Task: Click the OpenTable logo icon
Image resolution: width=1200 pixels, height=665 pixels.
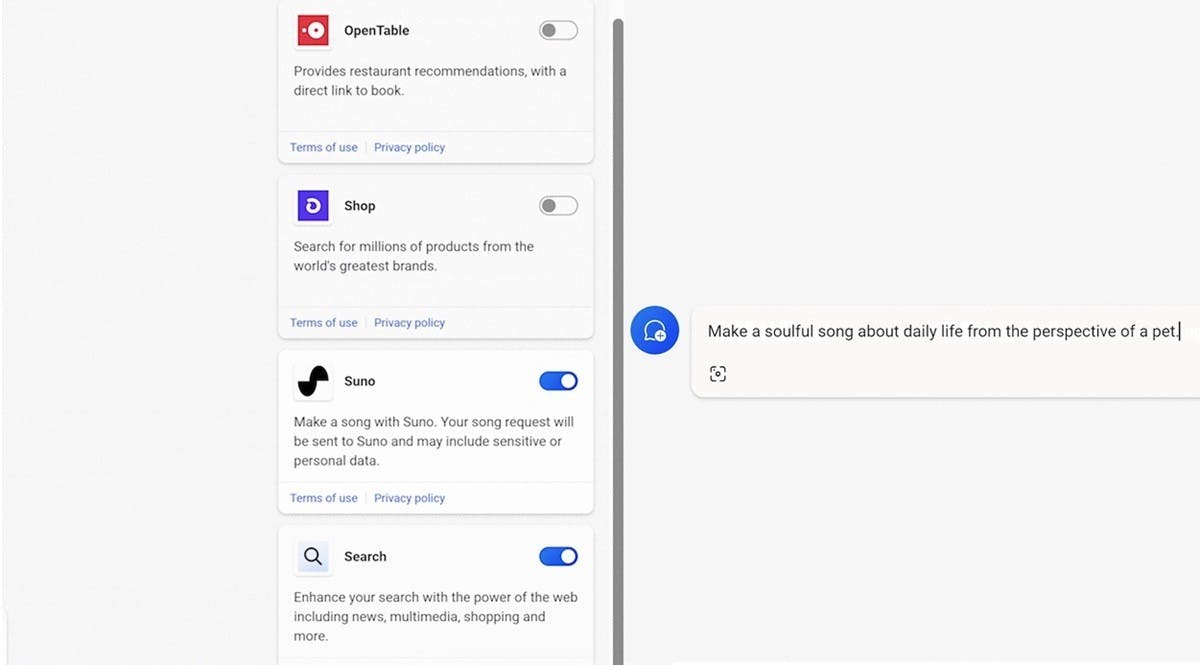Action: click(314, 30)
